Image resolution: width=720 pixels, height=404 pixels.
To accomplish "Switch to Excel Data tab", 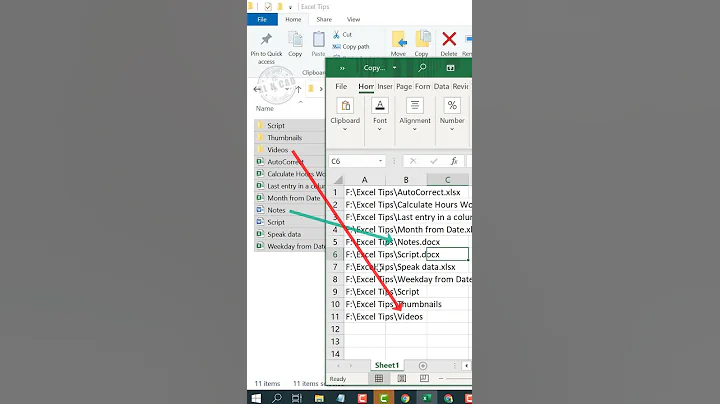I will [441, 86].
